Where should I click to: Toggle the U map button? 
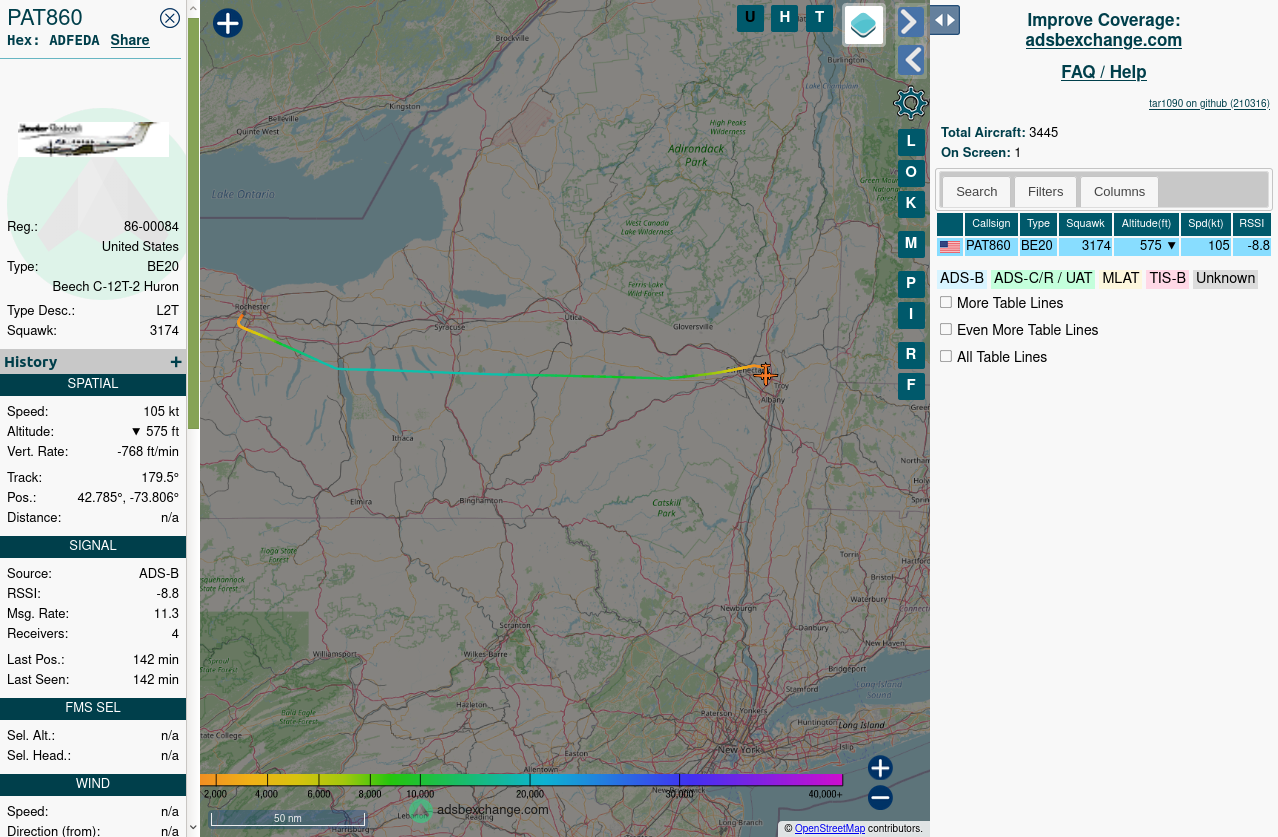click(750, 17)
